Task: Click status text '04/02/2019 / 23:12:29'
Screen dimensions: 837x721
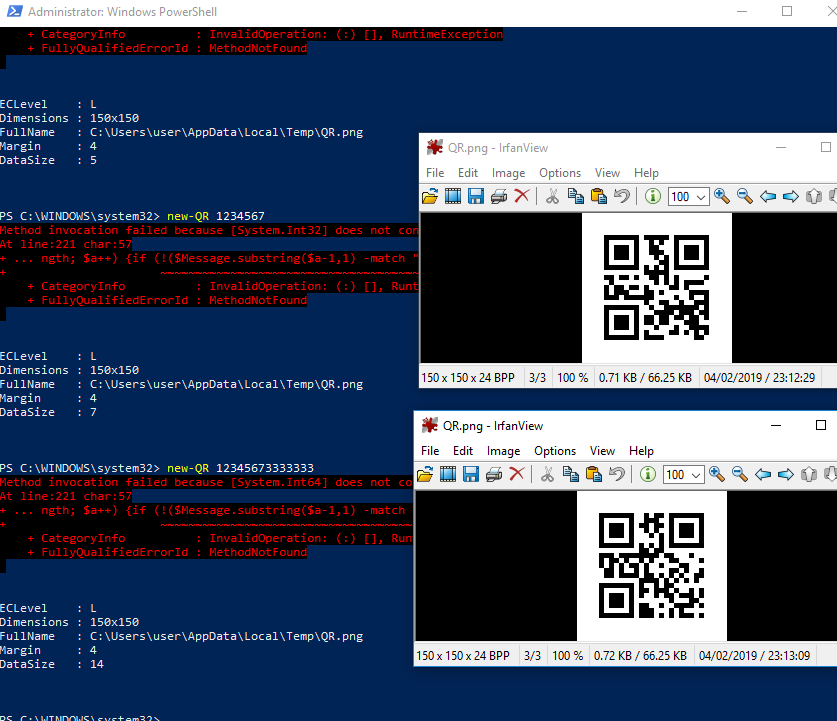Action: 759,378
